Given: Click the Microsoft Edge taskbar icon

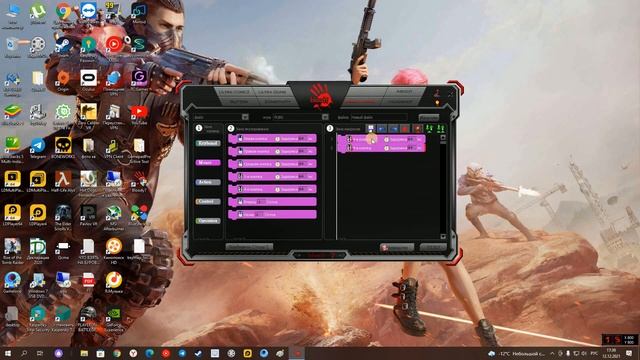Looking at the screenshot, I should click(149, 353).
